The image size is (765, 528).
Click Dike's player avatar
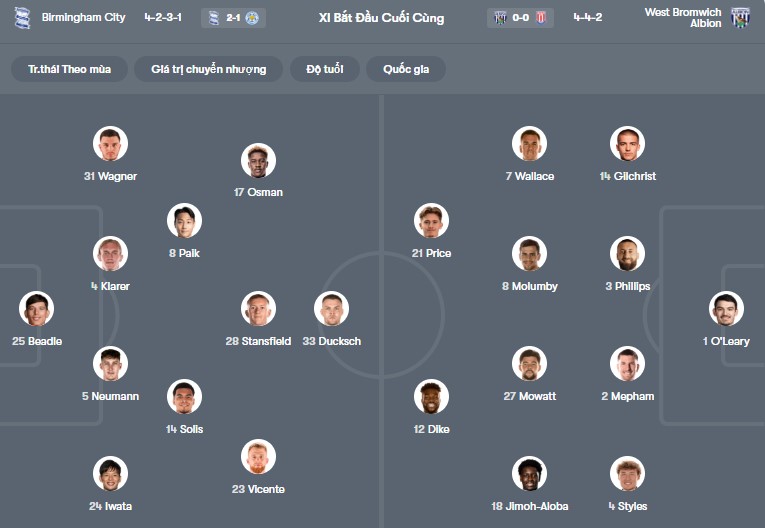(x=431, y=397)
